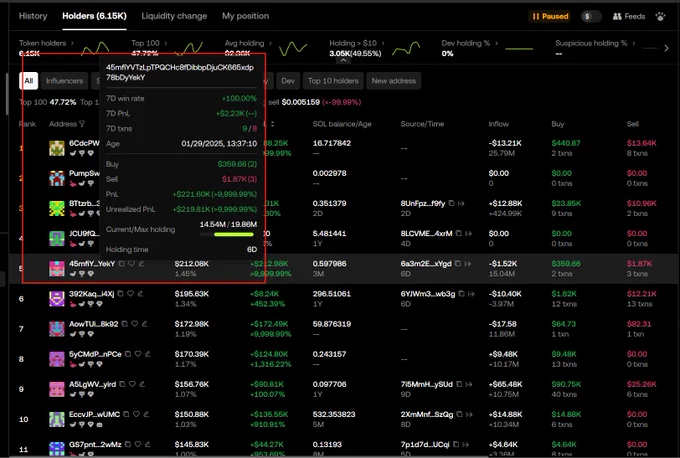
Task: Expand Holding > $10 stat chevron
Action: 383,43
